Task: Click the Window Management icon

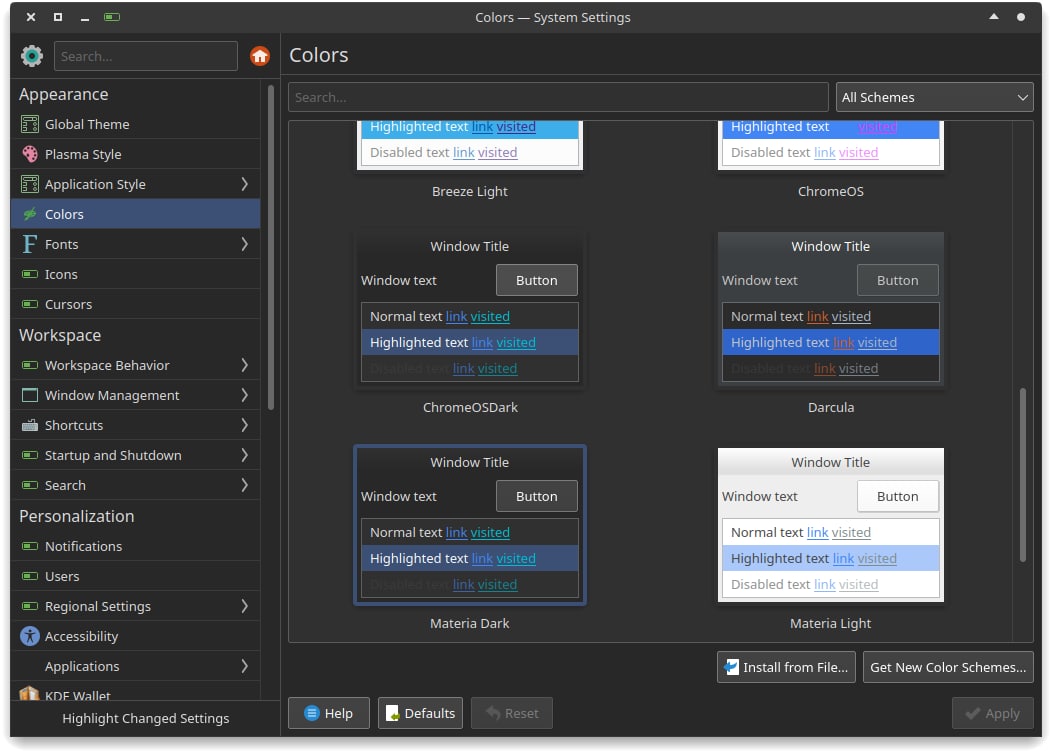Action: pyautogui.click(x=30, y=395)
